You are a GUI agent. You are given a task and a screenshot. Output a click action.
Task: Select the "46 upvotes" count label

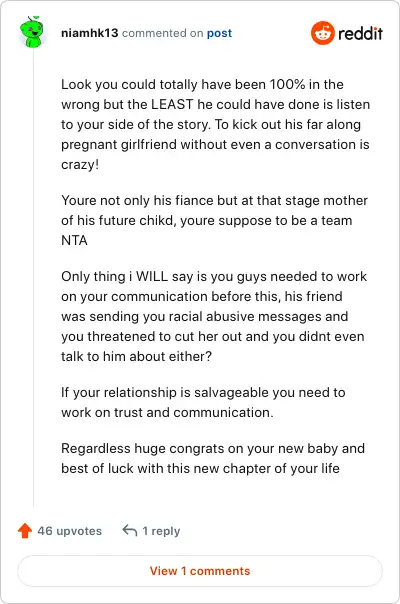pyautogui.click(x=69, y=531)
